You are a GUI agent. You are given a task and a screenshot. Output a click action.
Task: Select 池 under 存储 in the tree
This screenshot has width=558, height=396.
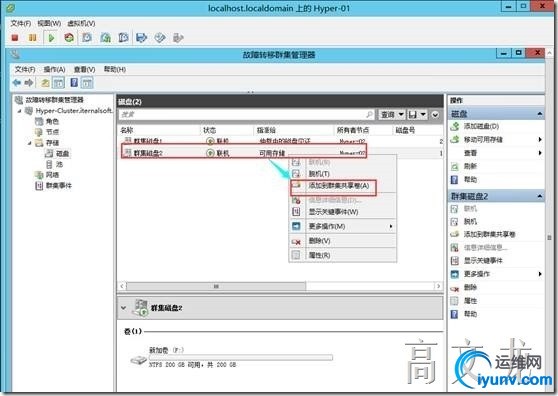tap(59, 164)
